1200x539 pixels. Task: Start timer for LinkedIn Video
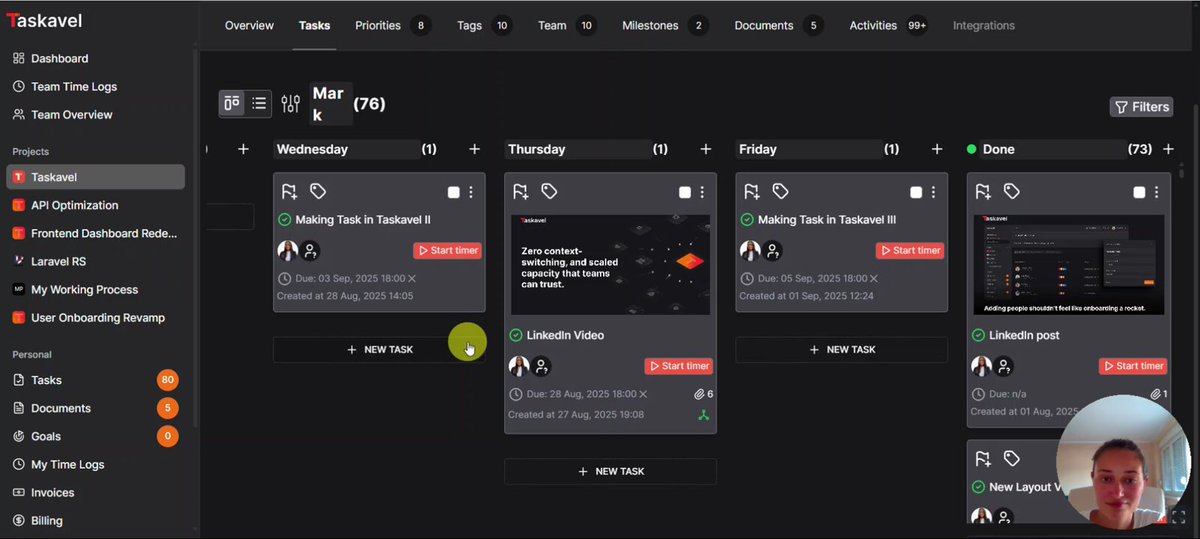pyautogui.click(x=679, y=366)
